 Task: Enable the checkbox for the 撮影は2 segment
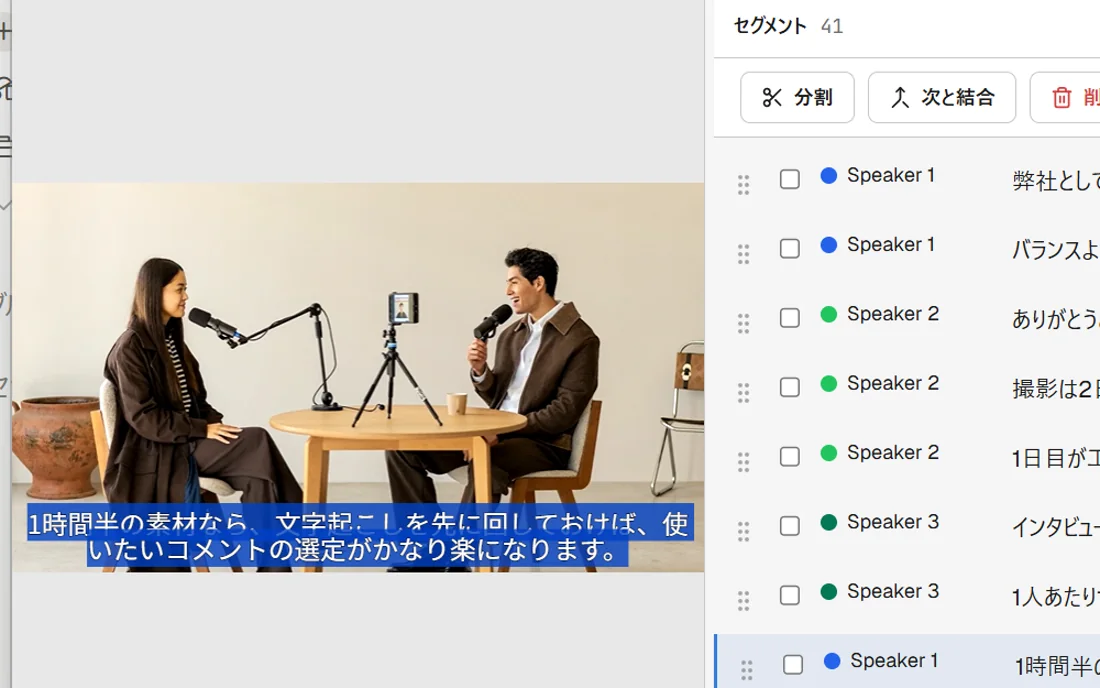click(790, 387)
